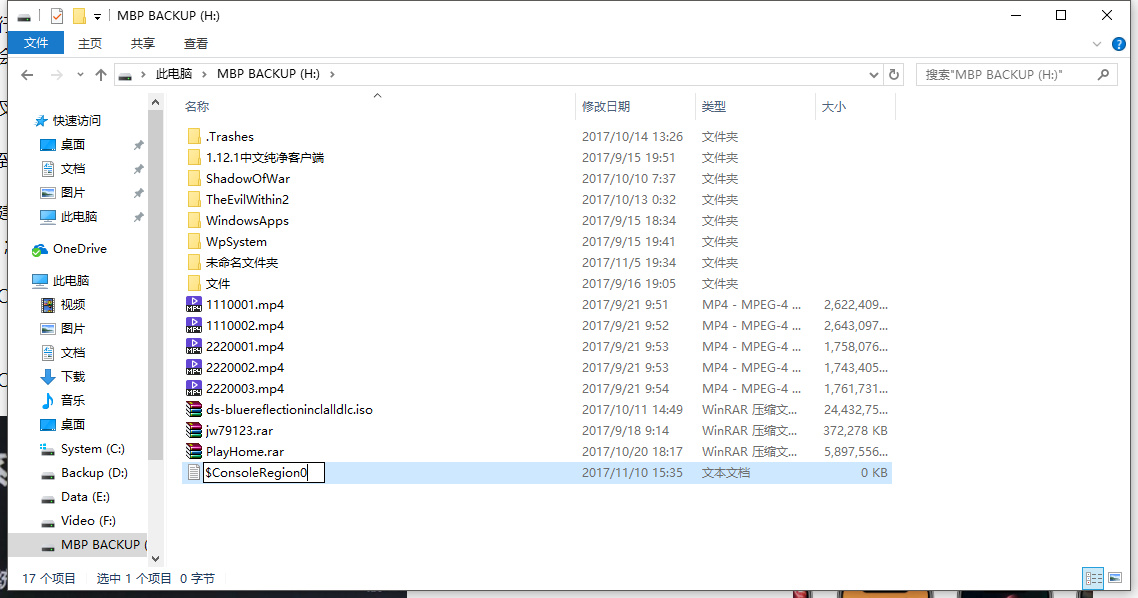Open Video (F:) drive
This screenshot has width=1138, height=598.
pyautogui.click(x=88, y=520)
